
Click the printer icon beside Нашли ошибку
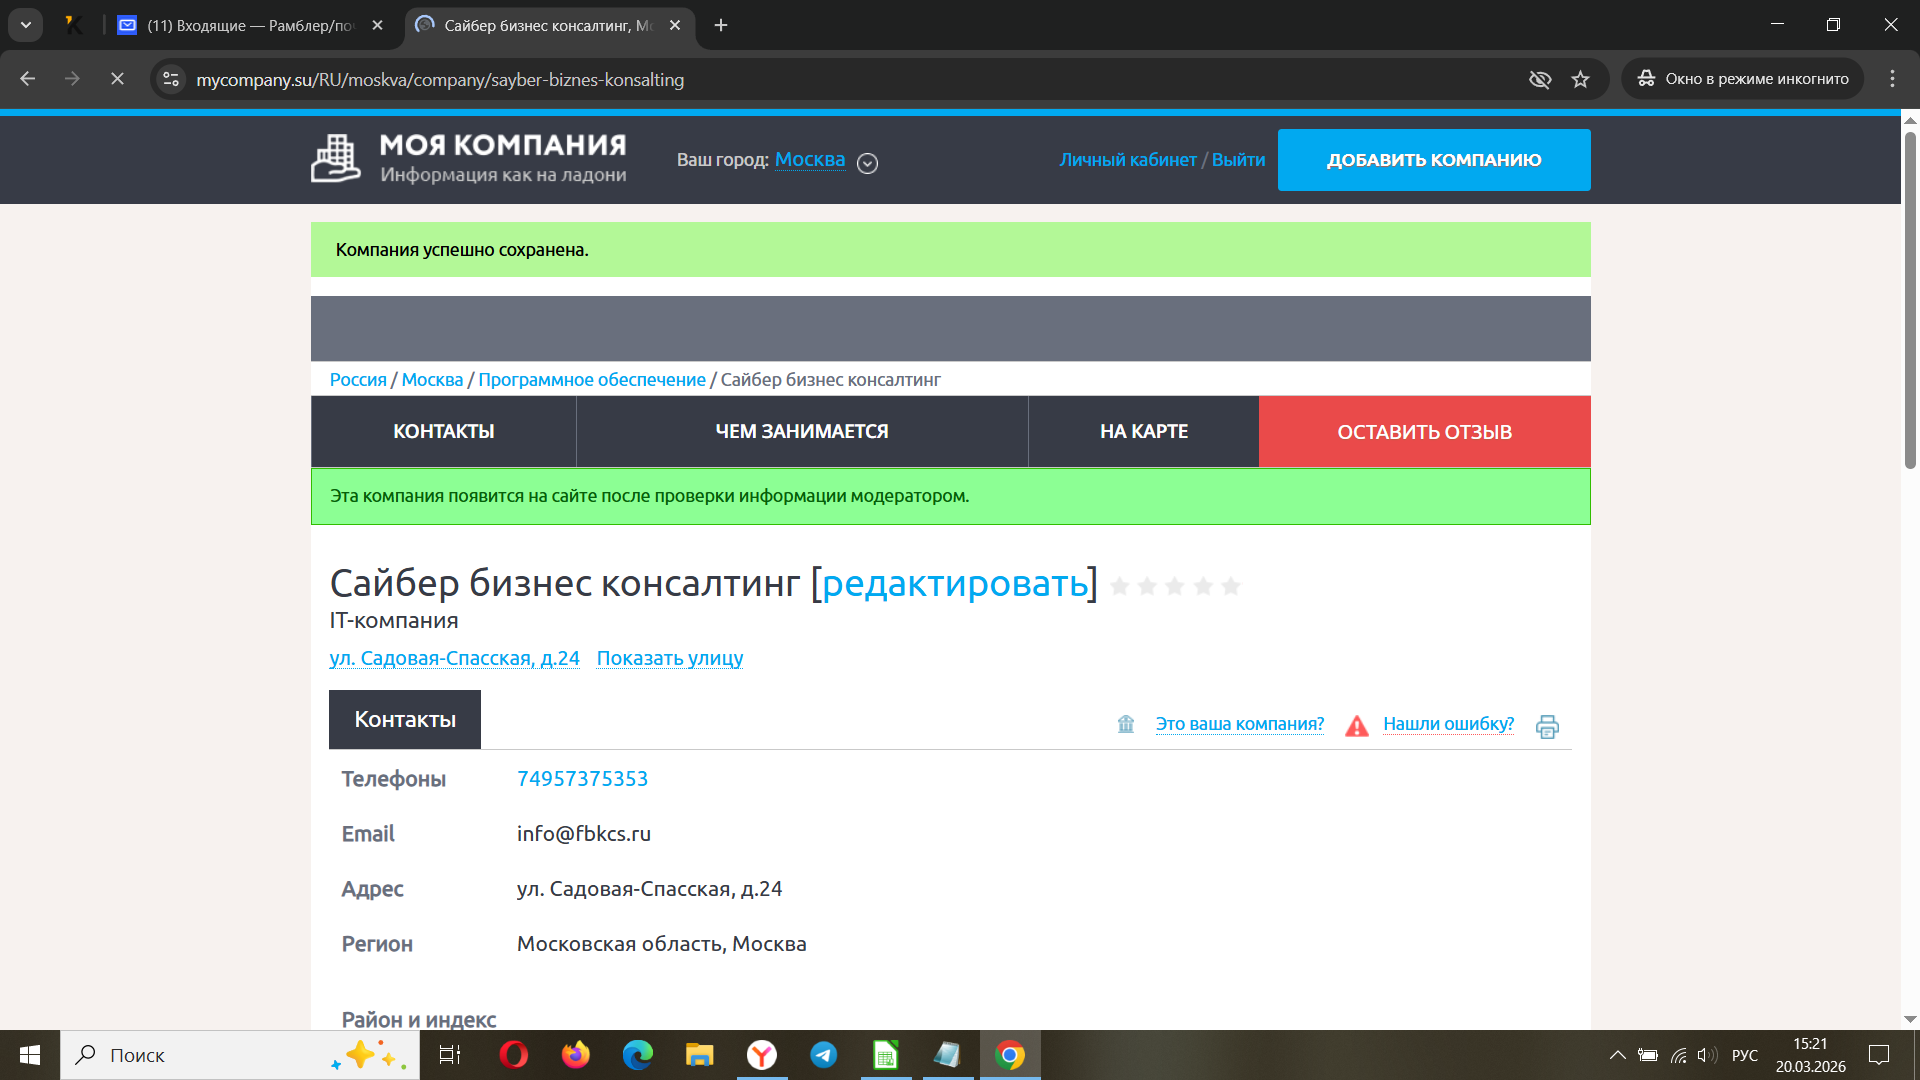point(1547,727)
